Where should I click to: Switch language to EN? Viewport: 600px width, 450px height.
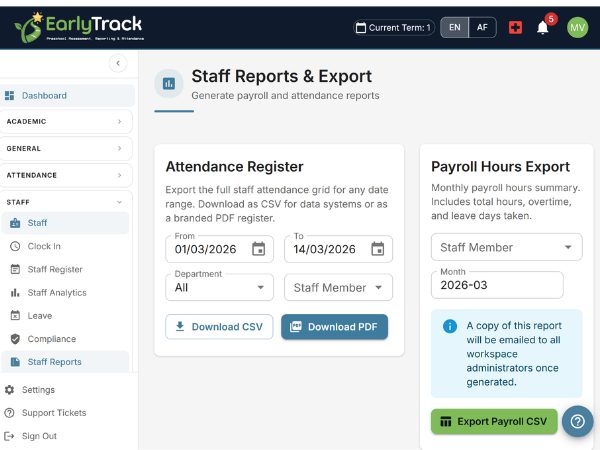pos(455,28)
